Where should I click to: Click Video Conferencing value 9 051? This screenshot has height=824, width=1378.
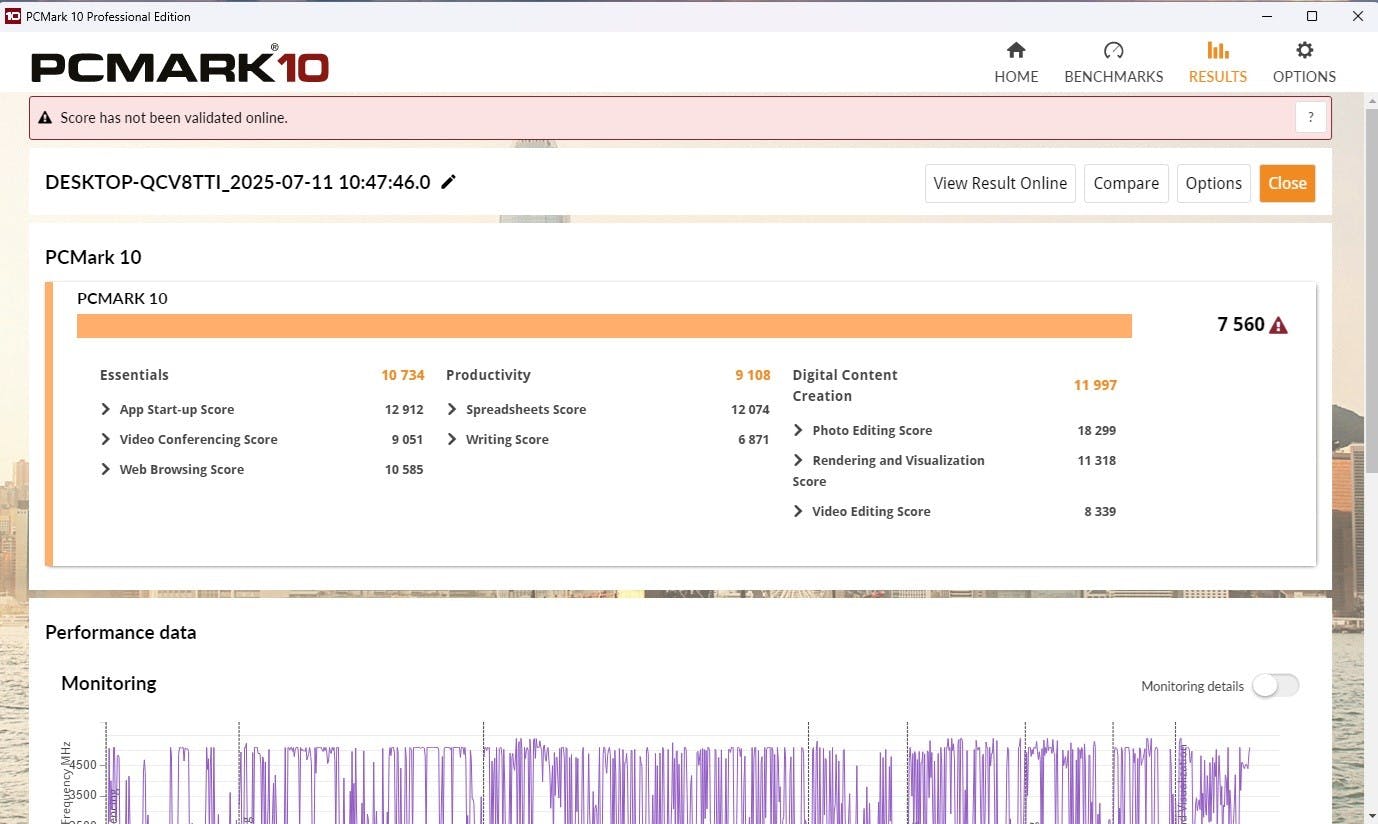tap(407, 439)
